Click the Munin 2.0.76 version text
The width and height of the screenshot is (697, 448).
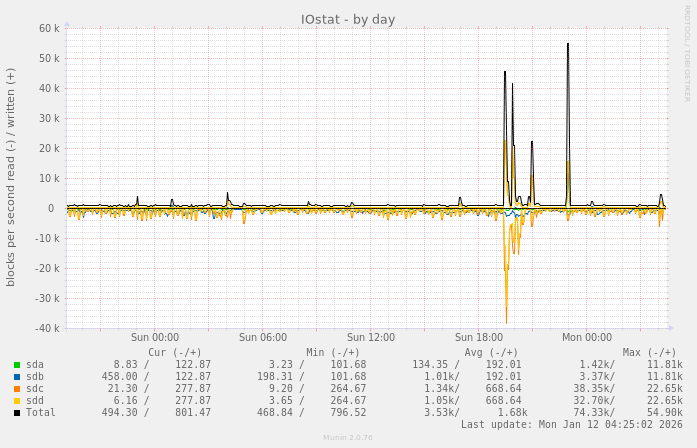click(348, 437)
